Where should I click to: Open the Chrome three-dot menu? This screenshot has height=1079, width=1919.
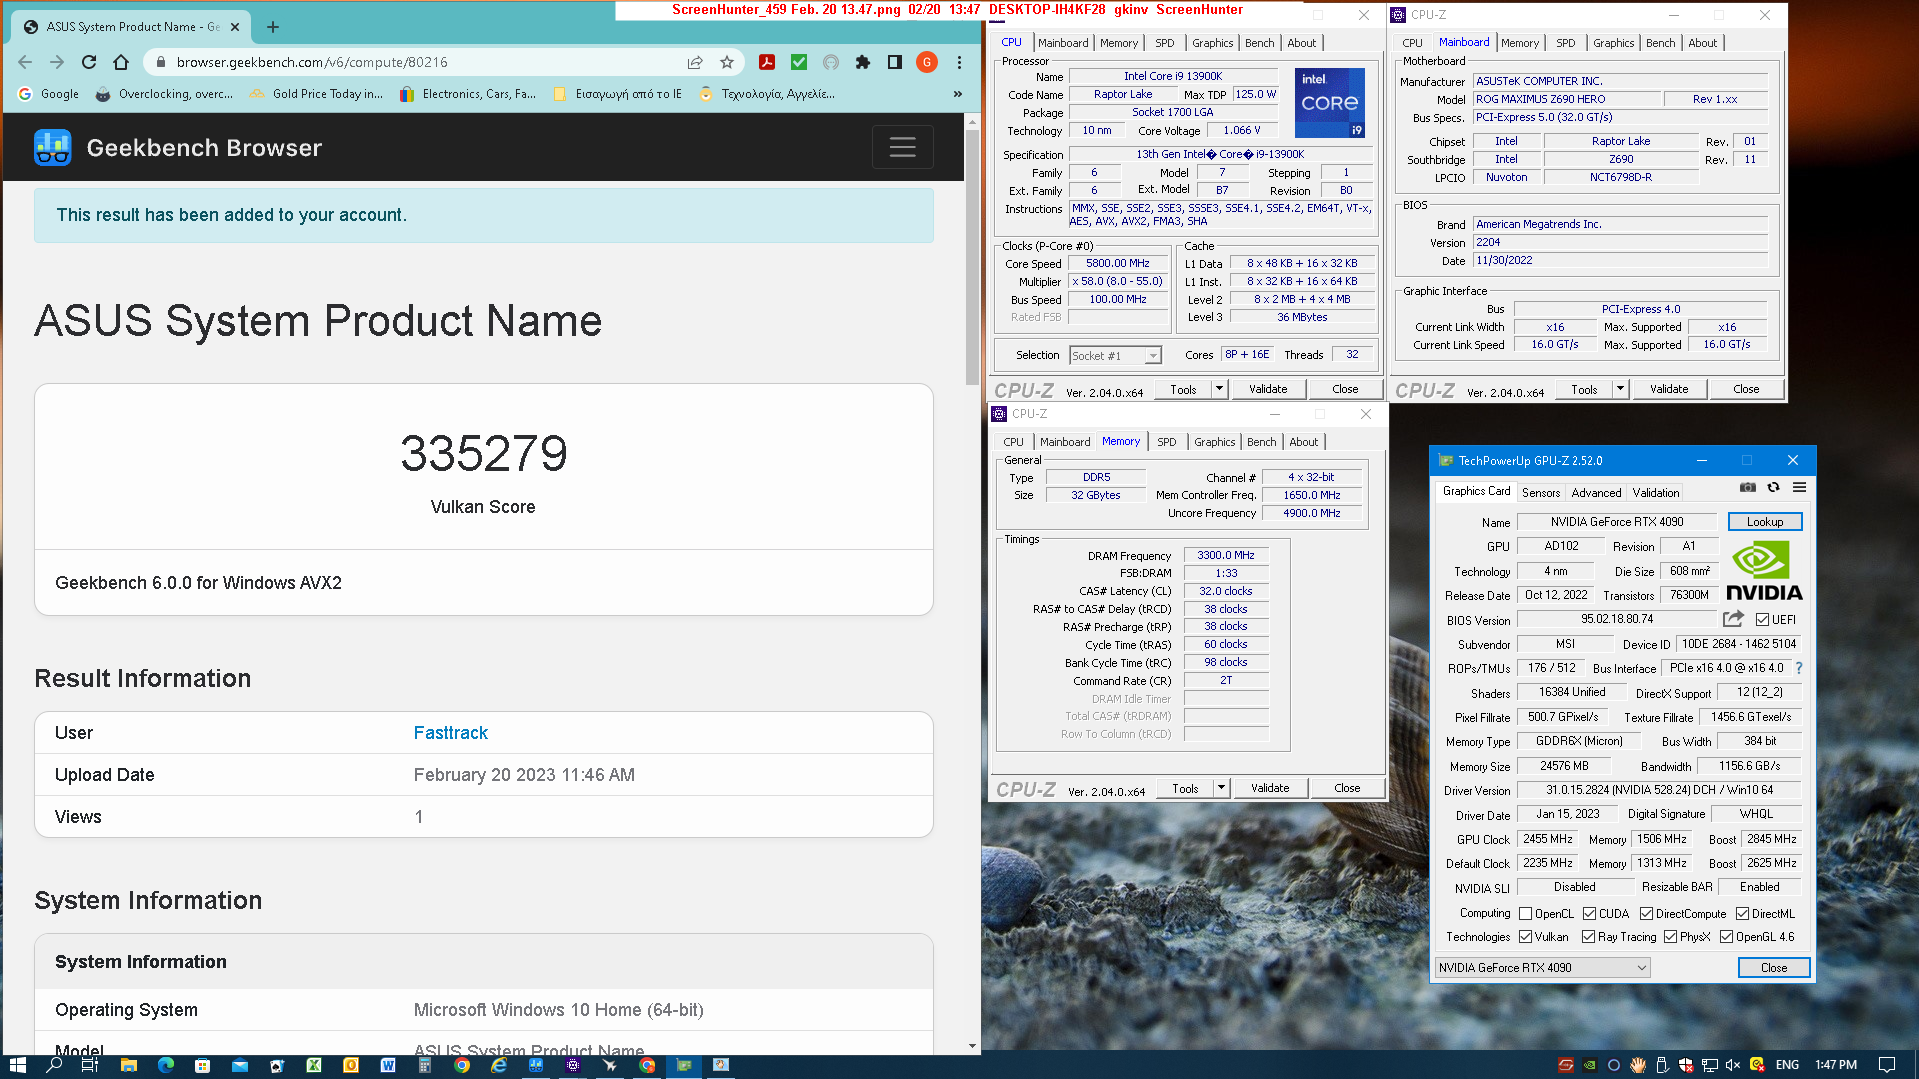[959, 62]
